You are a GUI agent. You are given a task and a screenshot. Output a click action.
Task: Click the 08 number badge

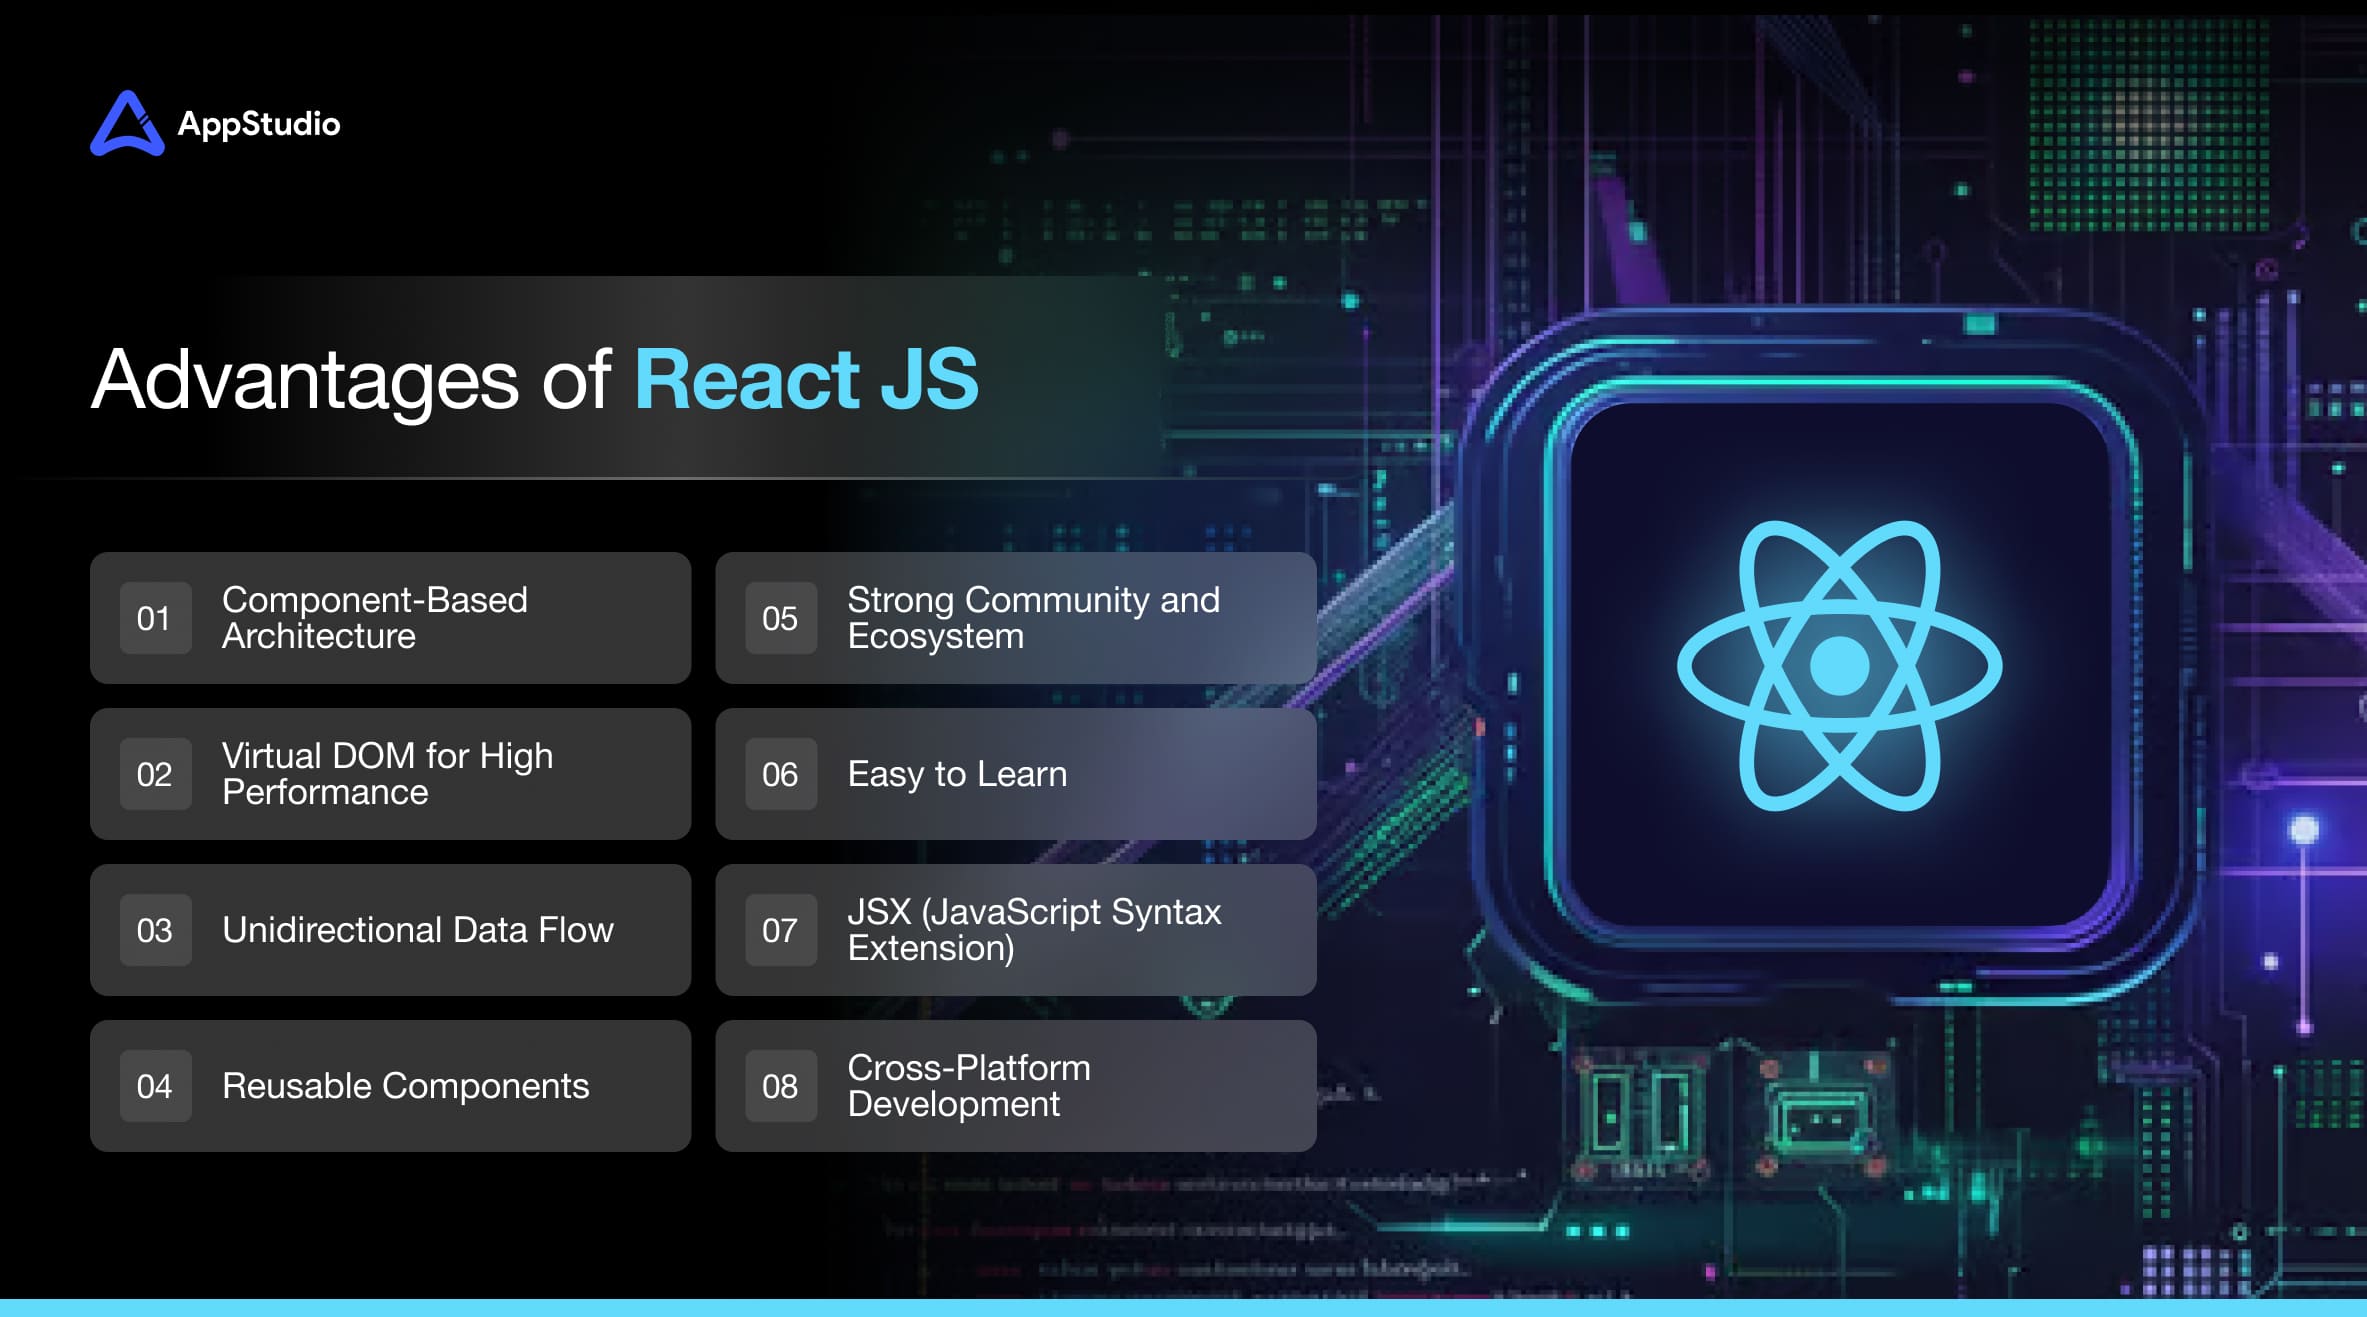[x=781, y=1086]
